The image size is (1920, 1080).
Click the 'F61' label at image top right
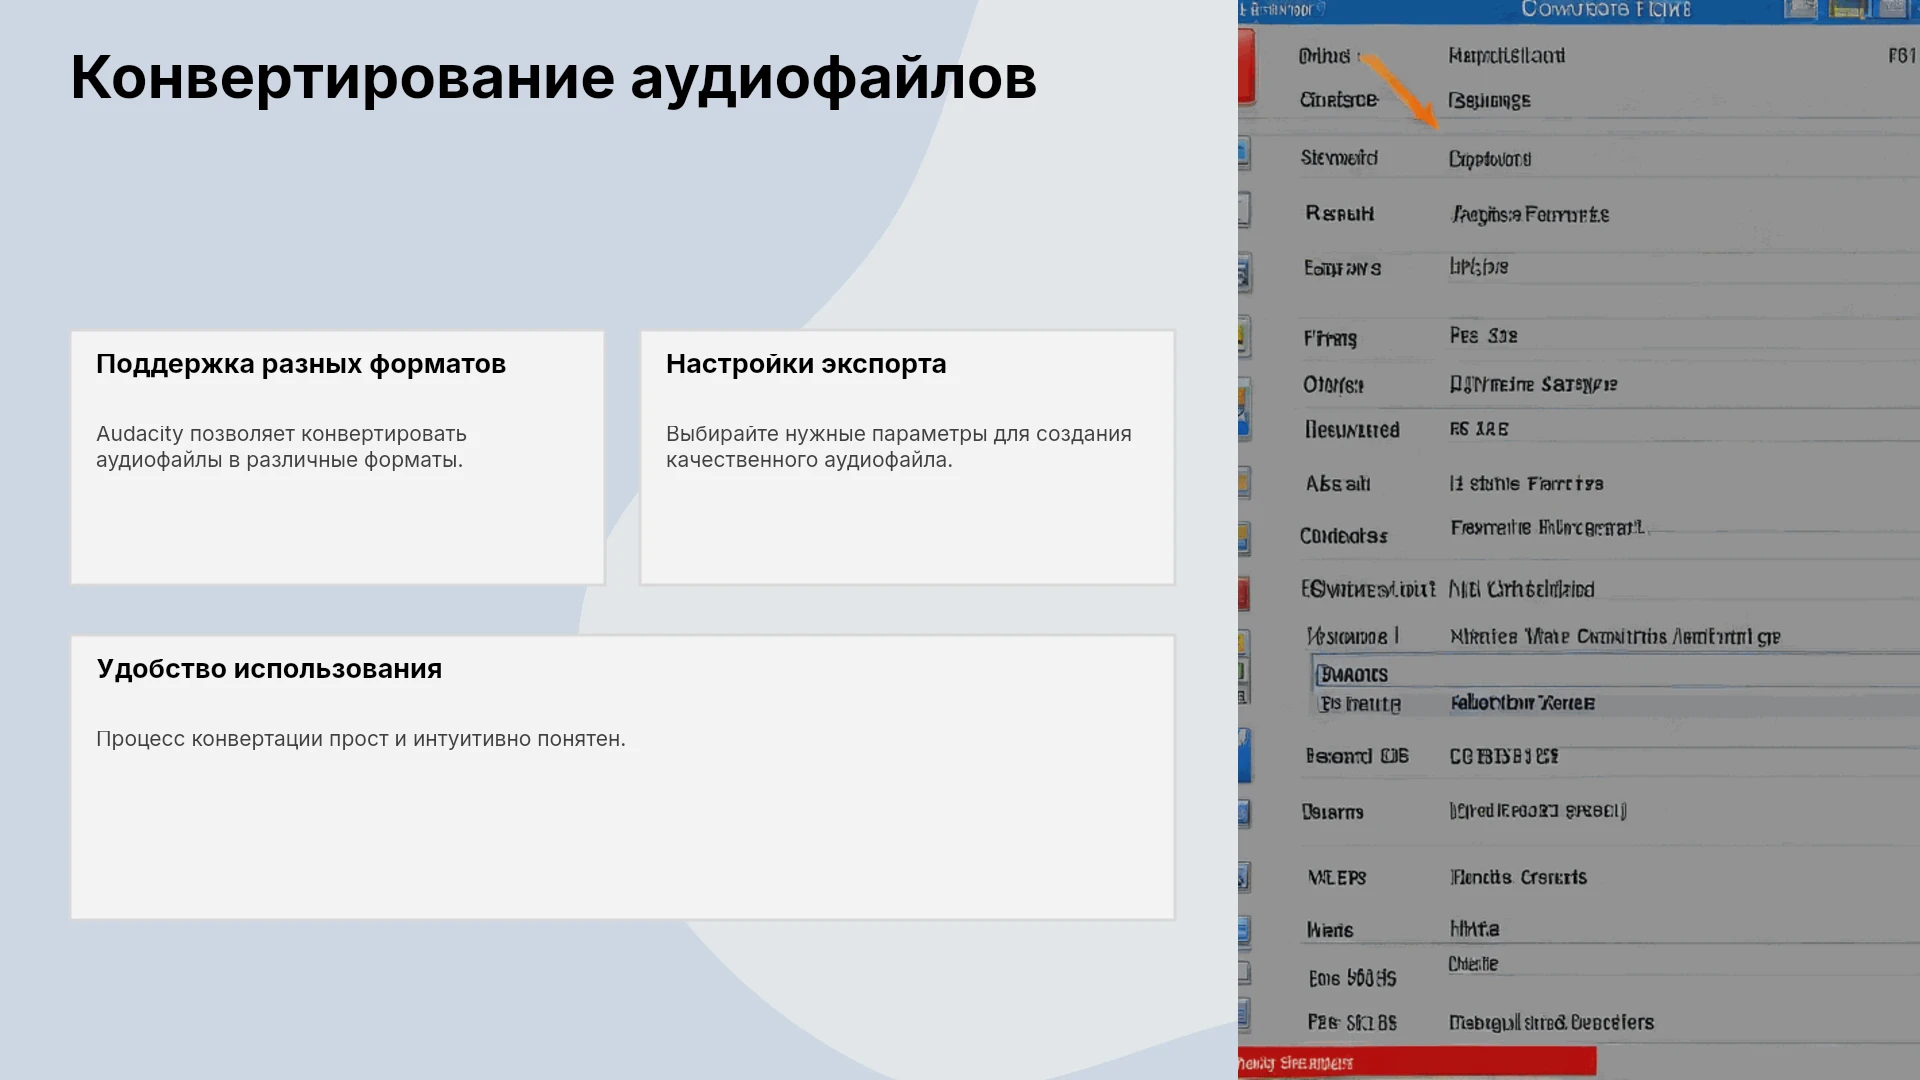pyautogui.click(x=1902, y=56)
